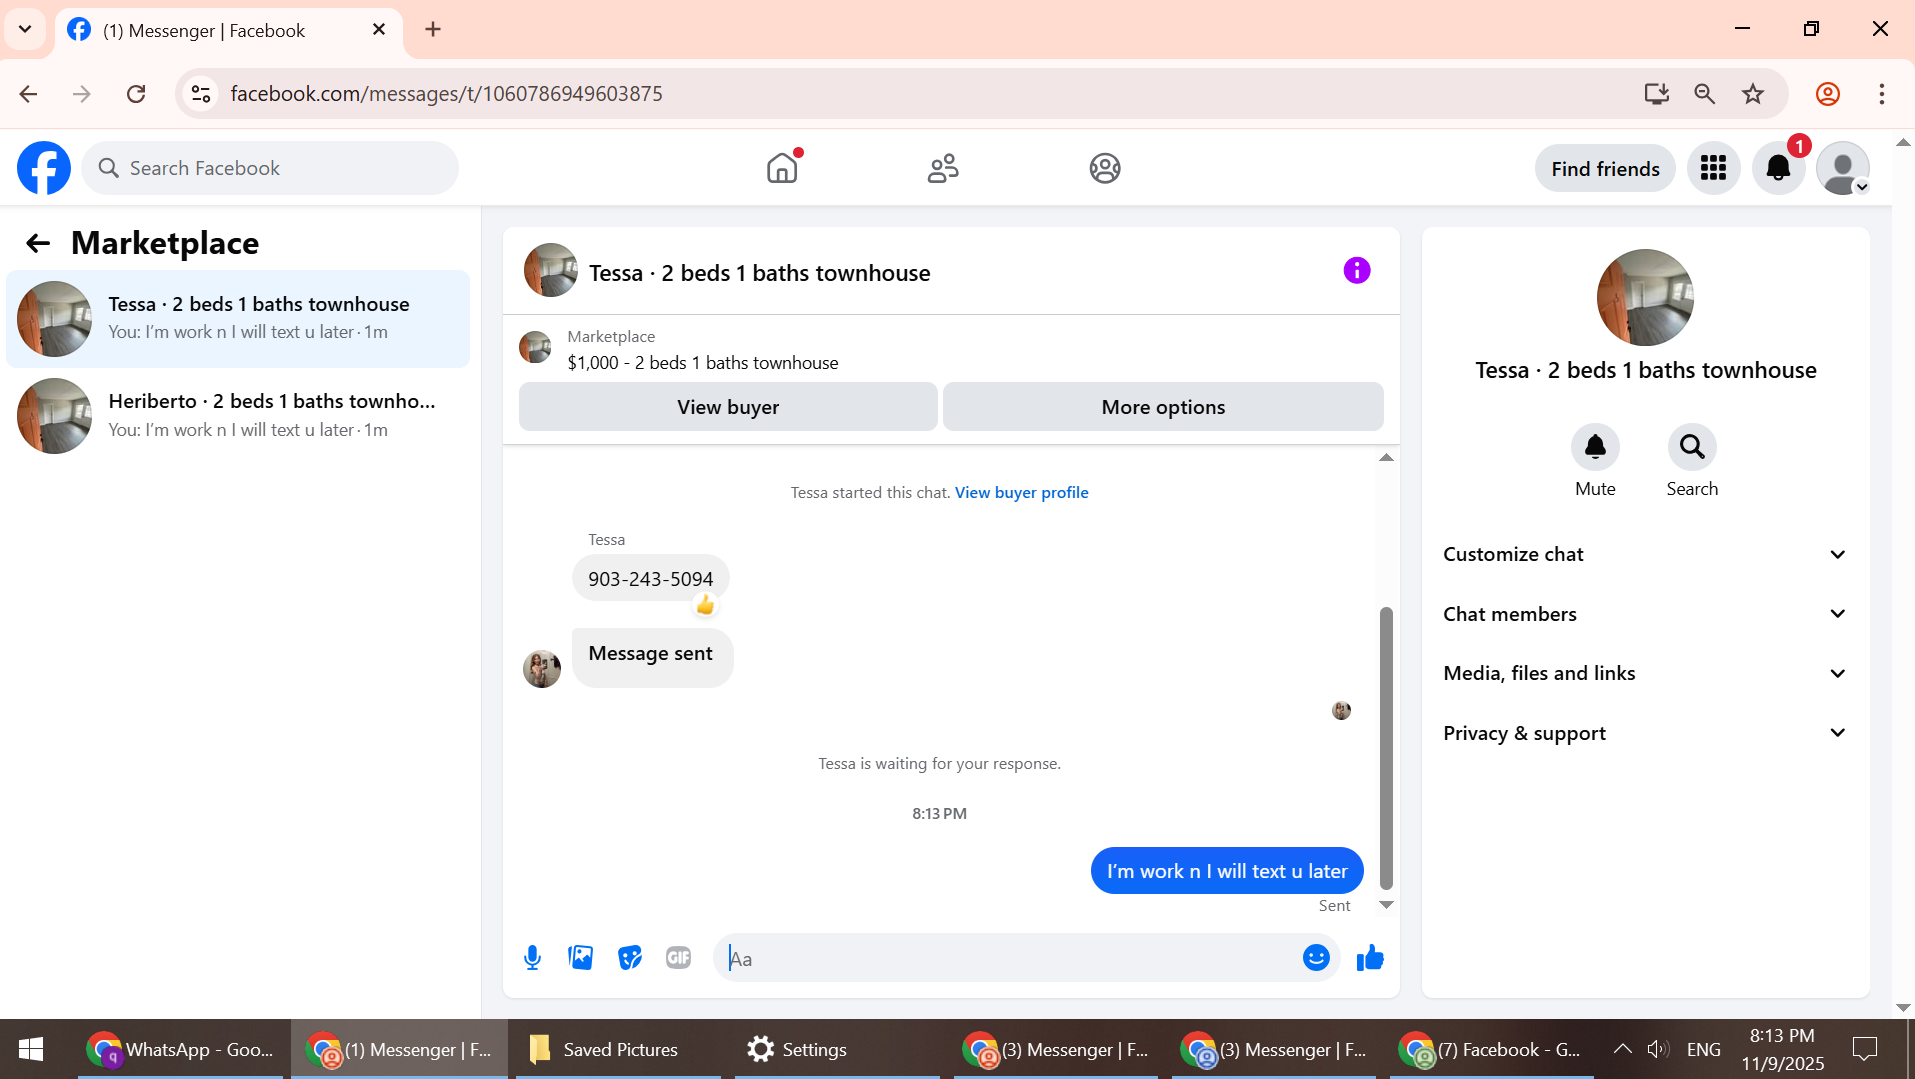This screenshot has height=1079, width=1915.
Task: Click the browser address bar URL
Action: (x=446, y=94)
